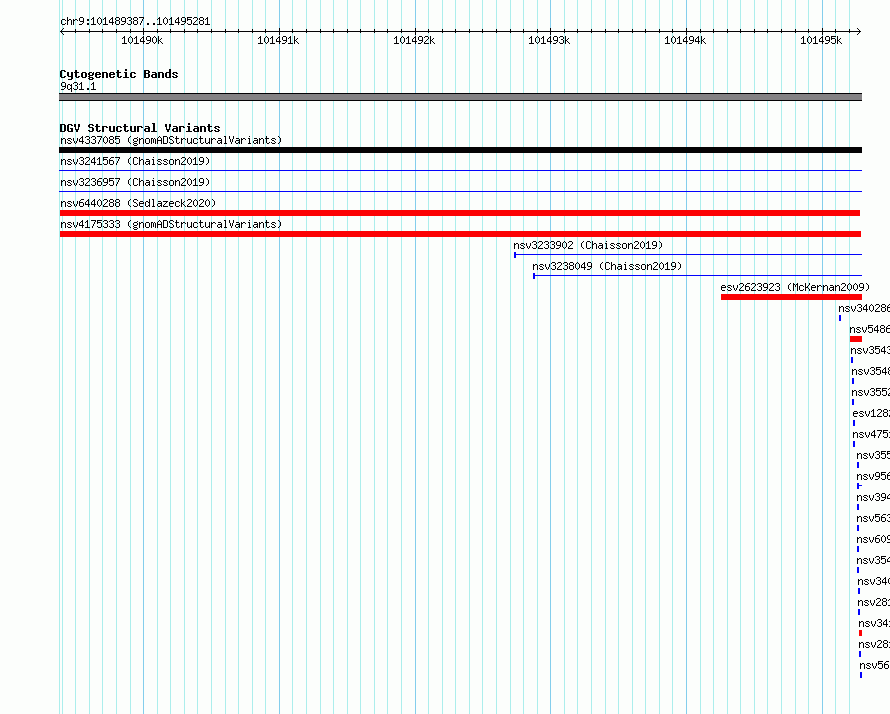Click the 101495k ruler position label

click(x=821, y=40)
